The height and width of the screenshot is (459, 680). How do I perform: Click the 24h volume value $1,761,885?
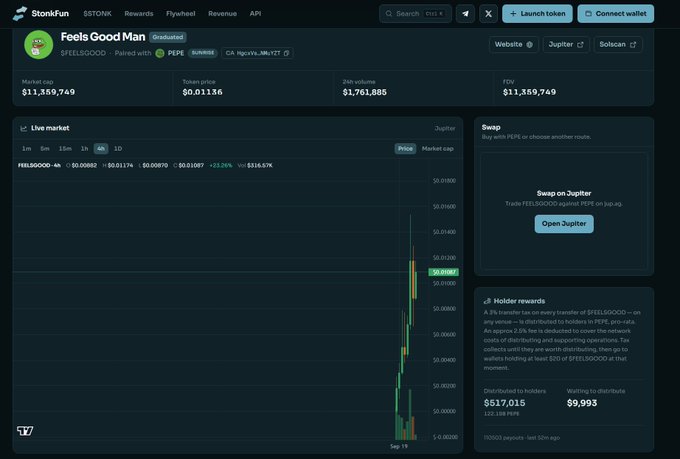365,92
